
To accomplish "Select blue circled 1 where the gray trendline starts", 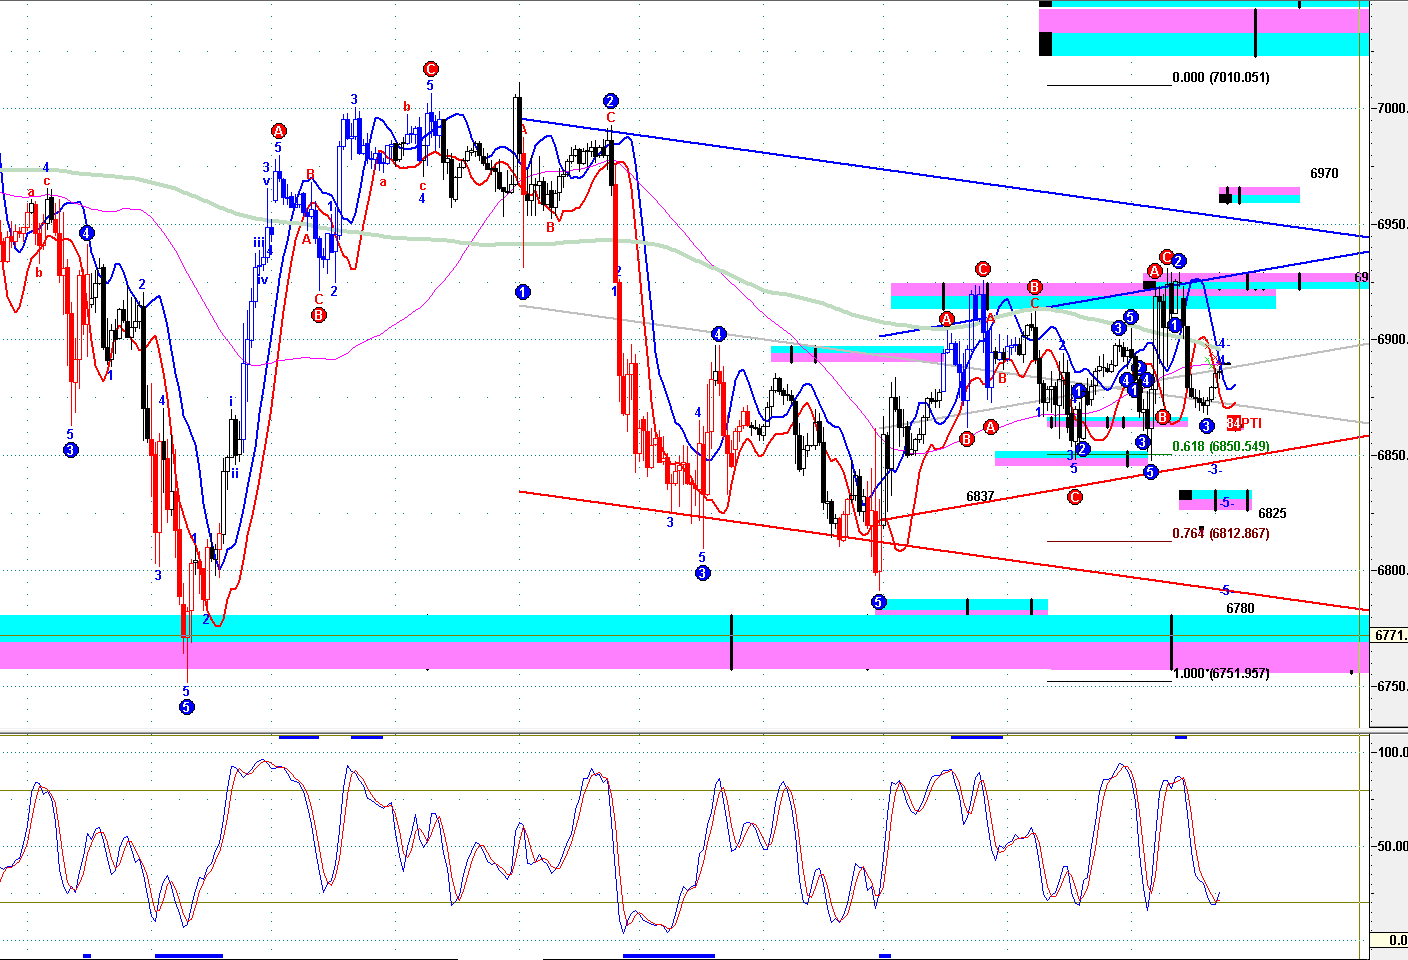I will tap(522, 292).
